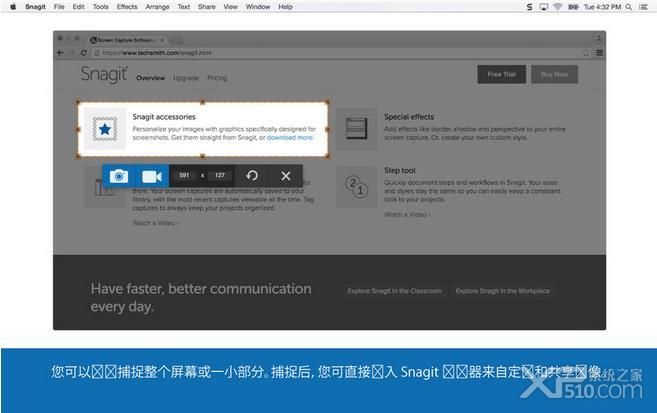
Task: Follow the download more link
Action: click(x=290, y=137)
